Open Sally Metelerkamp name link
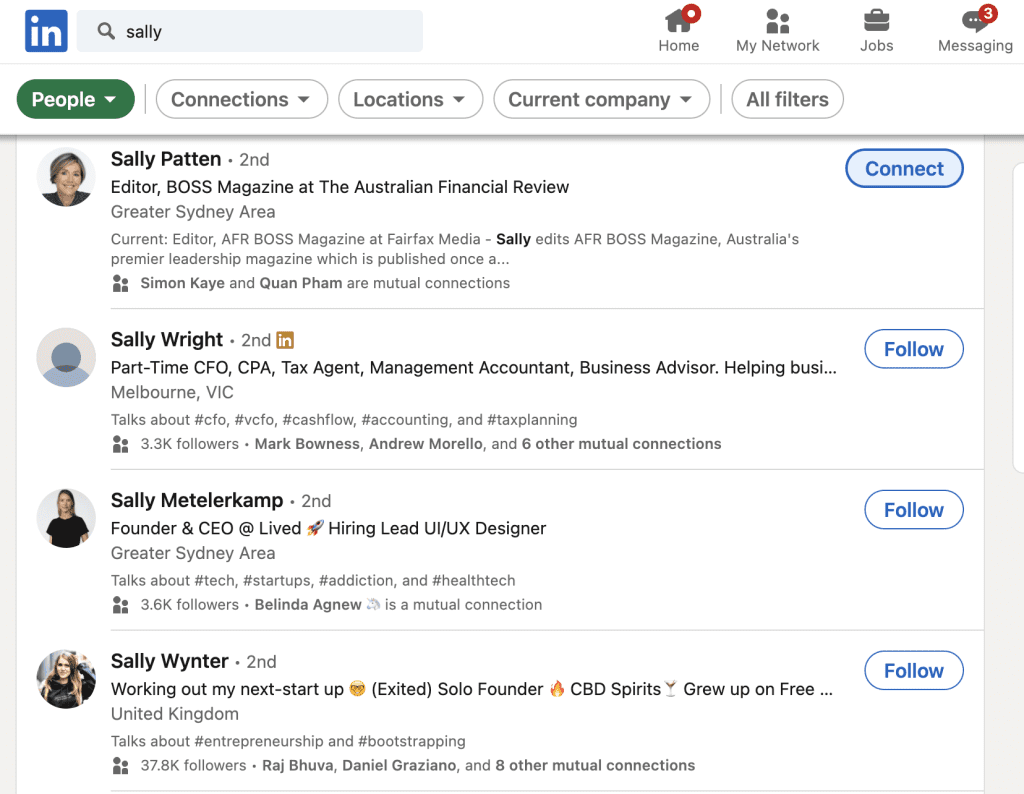 (197, 500)
